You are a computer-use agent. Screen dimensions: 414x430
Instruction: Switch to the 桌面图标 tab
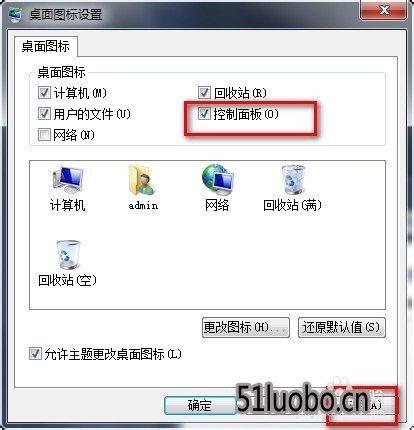[46, 46]
